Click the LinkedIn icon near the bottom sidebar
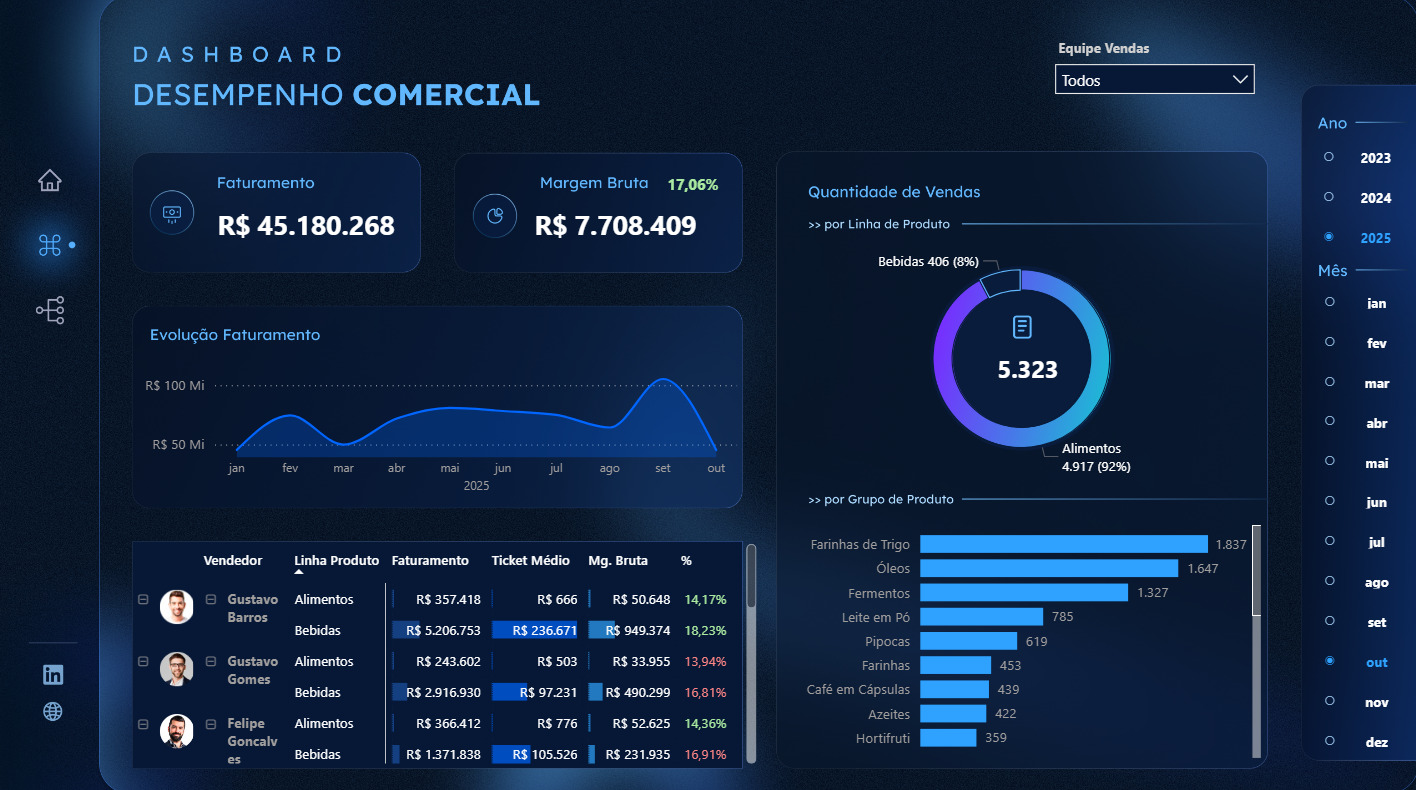The image size is (1416, 790). point(53,675)
